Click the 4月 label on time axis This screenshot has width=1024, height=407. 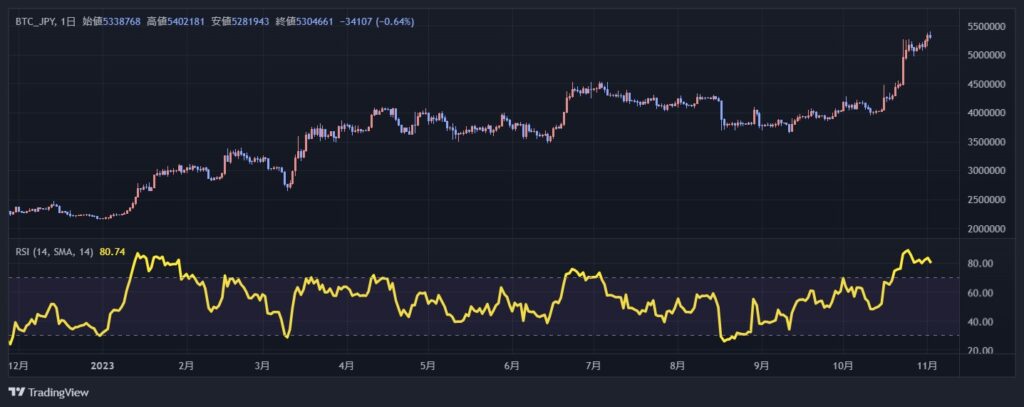pyautogui.click(x=345, y=366)
